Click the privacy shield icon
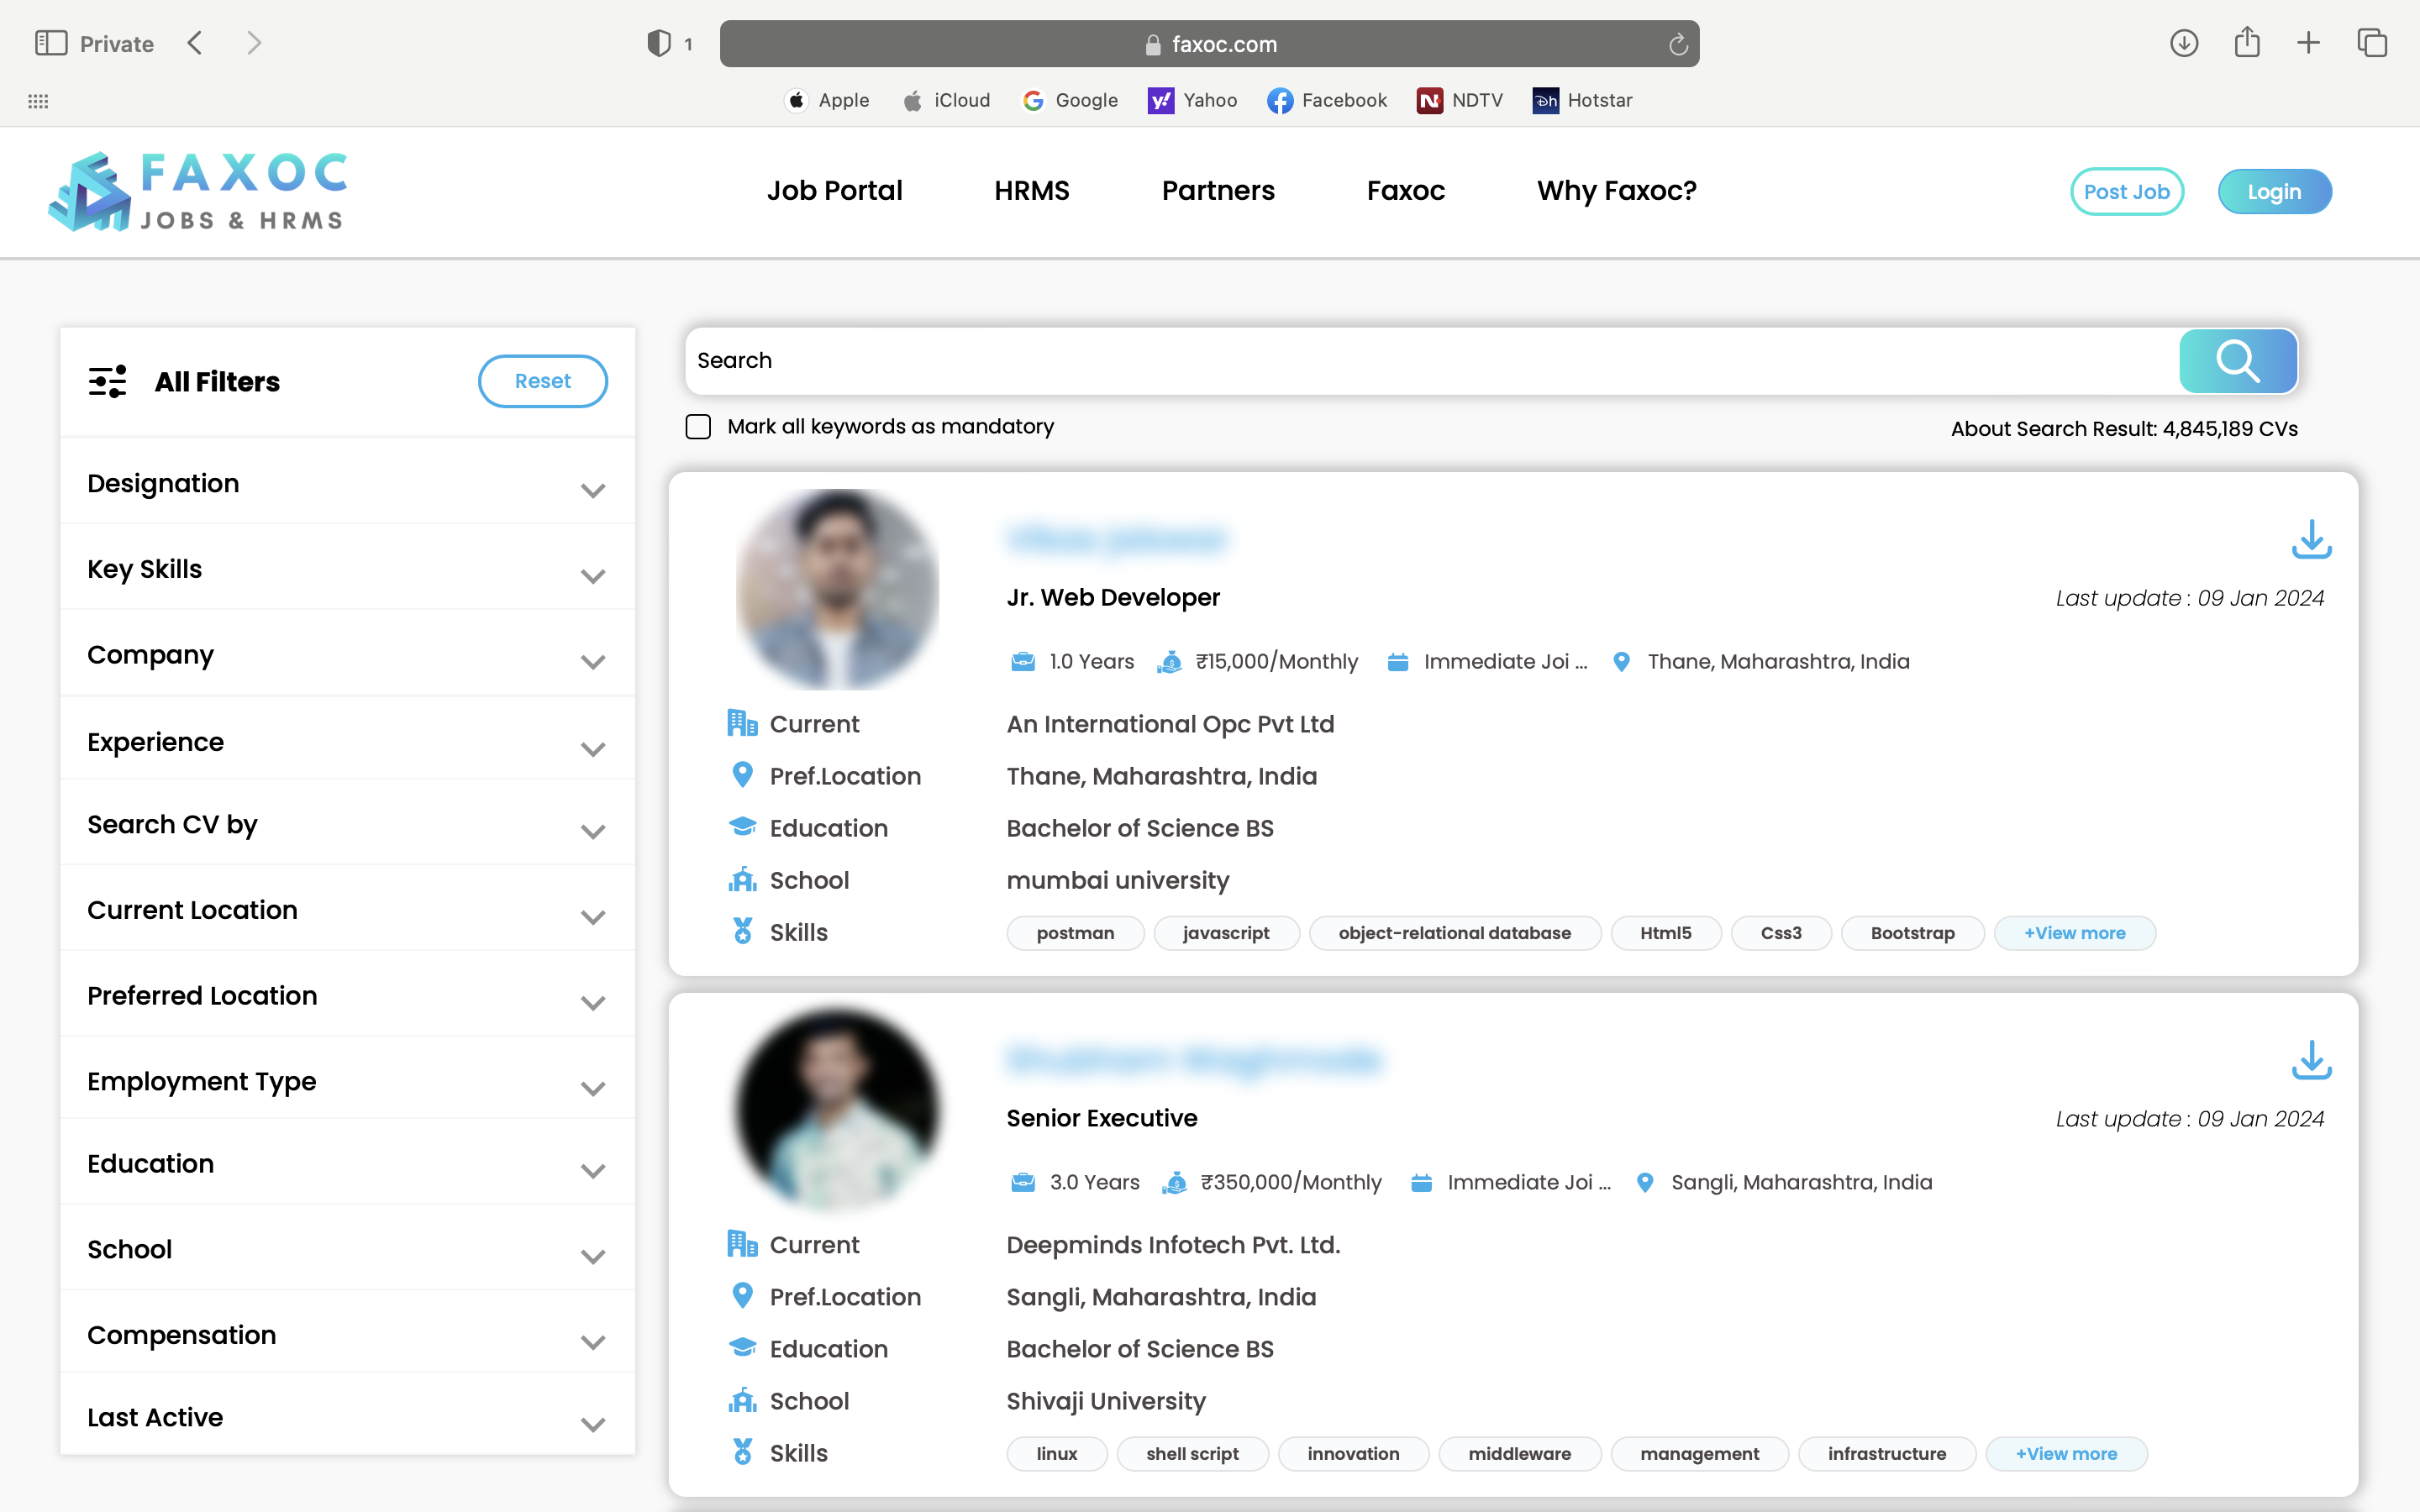The height and width of the screenshot is (1512, 2420). tap(658, 43)
